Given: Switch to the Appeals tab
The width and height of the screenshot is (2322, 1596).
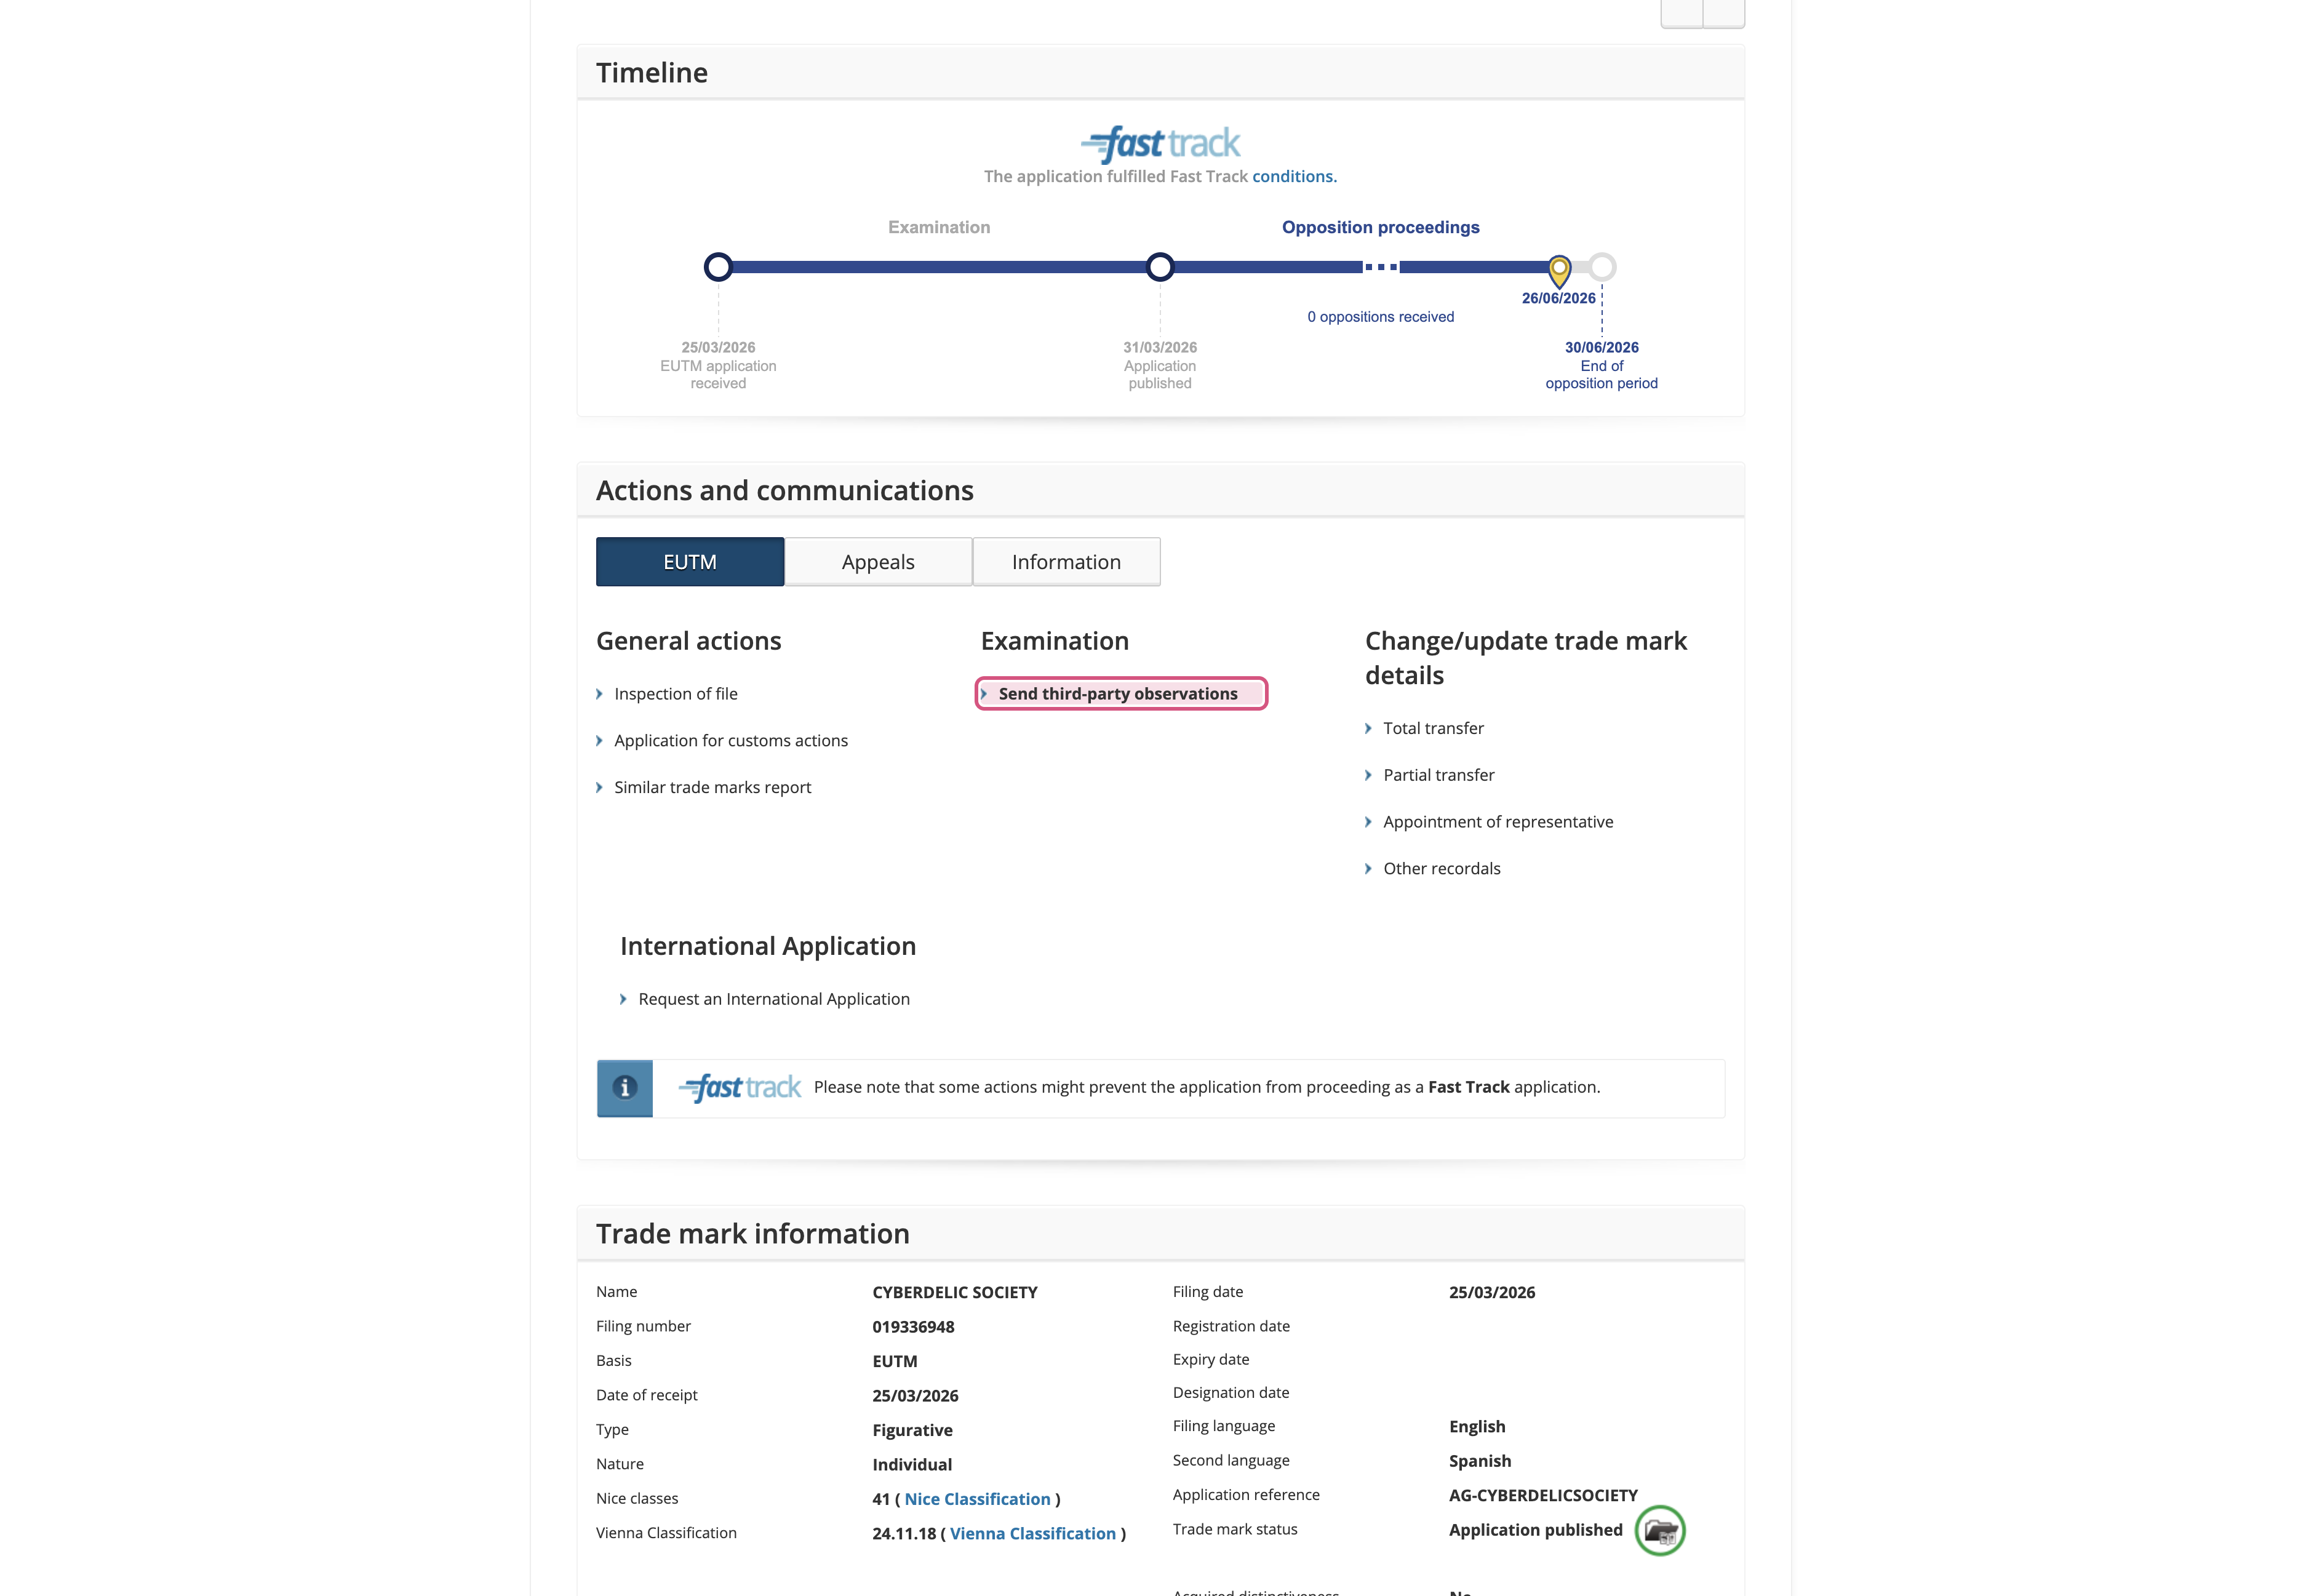Looking at the screenshot, I should point(878,562).
